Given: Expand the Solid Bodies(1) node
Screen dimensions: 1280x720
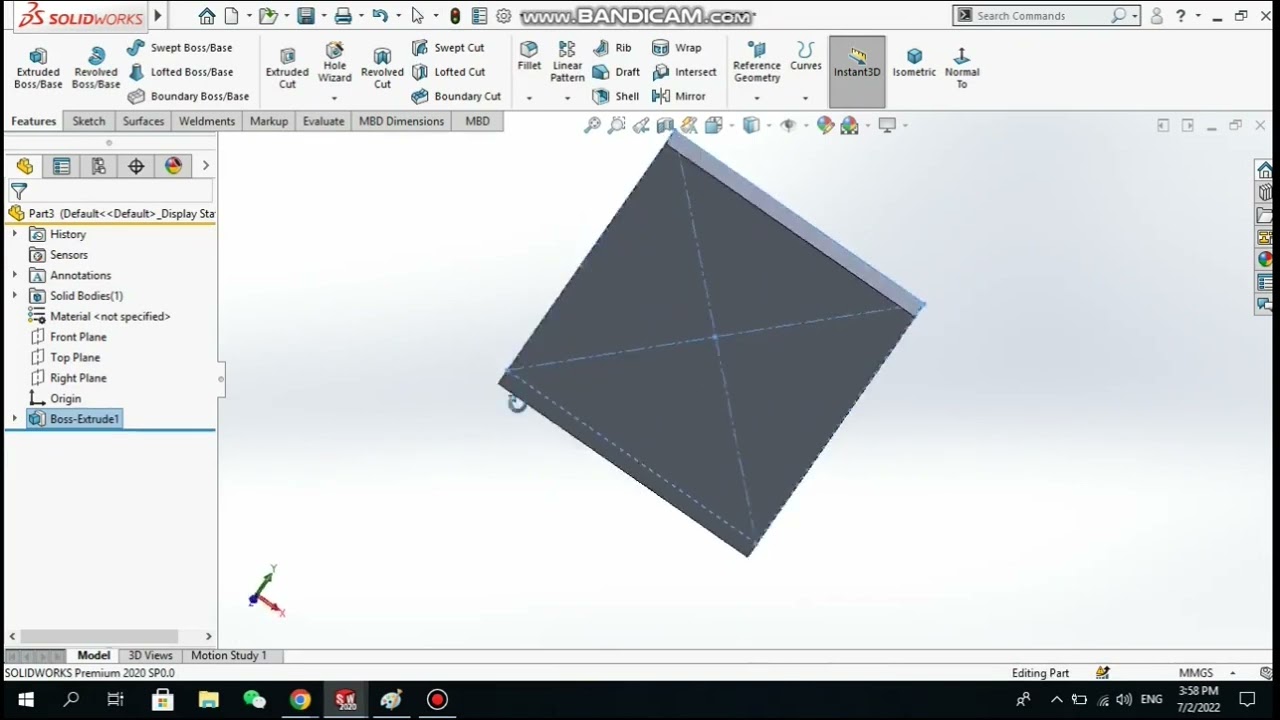Looking at the screenshot, I should (x=14, y=296).
